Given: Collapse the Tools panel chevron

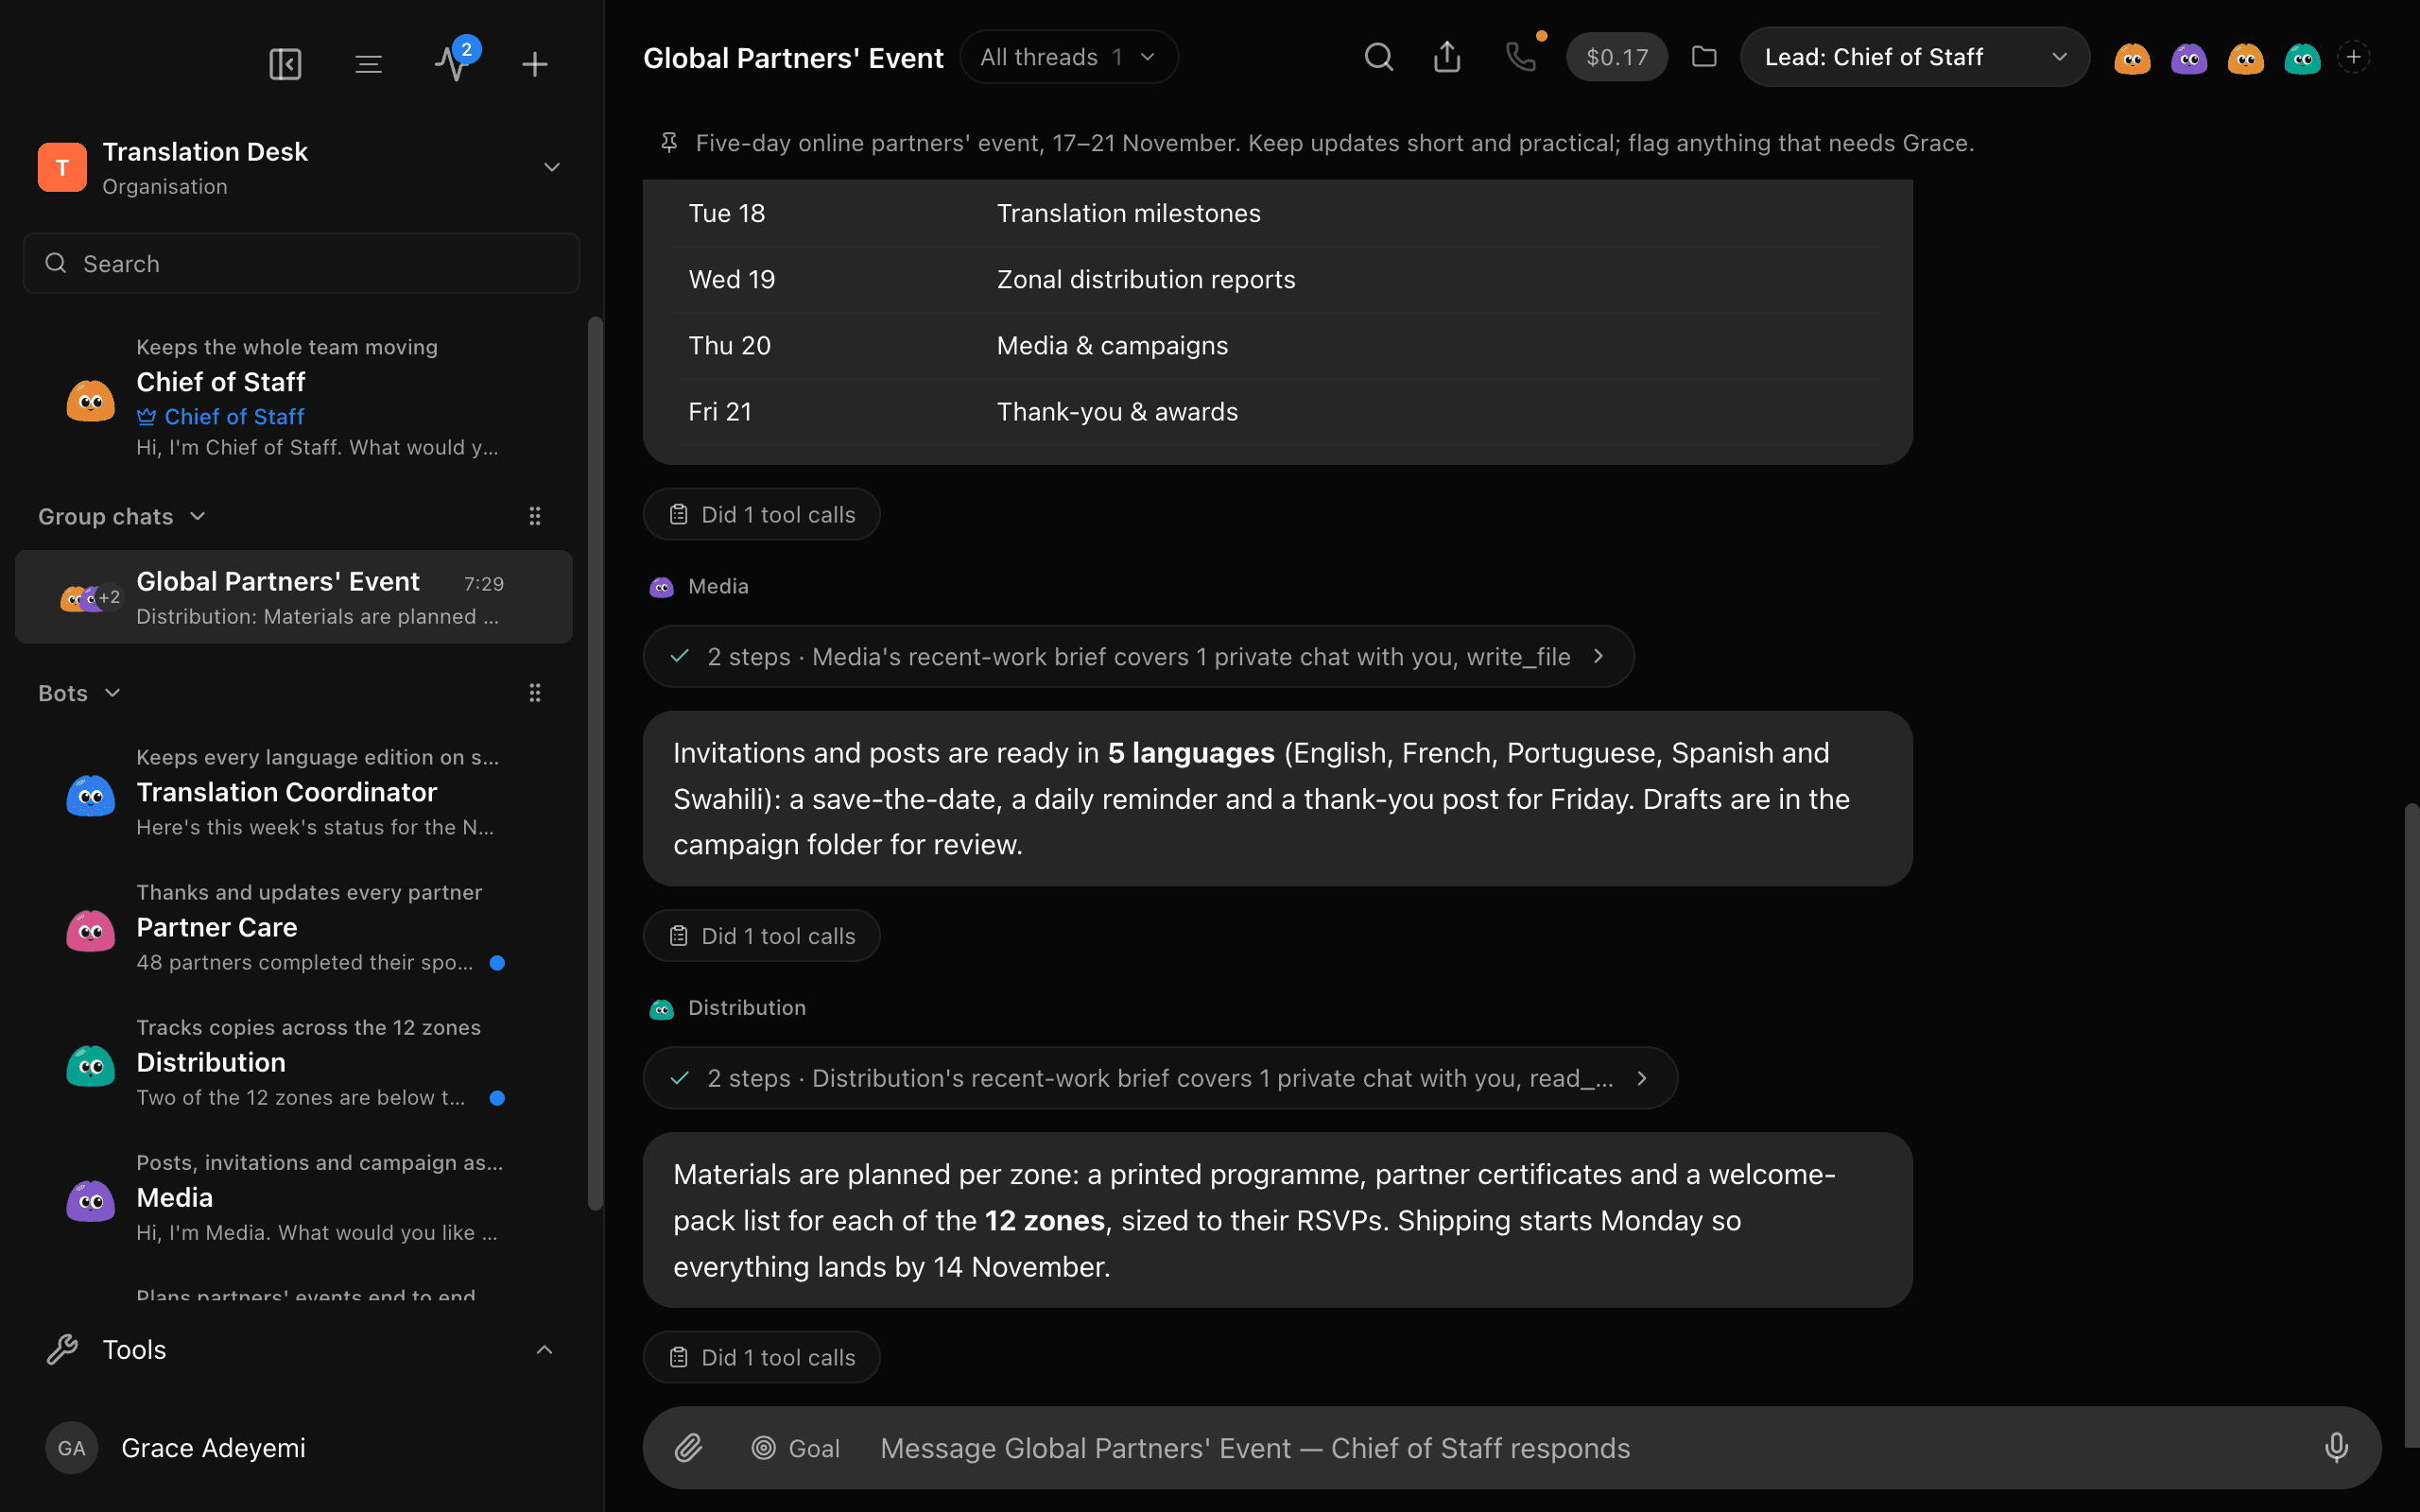Looking at the screenshot, I should pos(544,1350).
